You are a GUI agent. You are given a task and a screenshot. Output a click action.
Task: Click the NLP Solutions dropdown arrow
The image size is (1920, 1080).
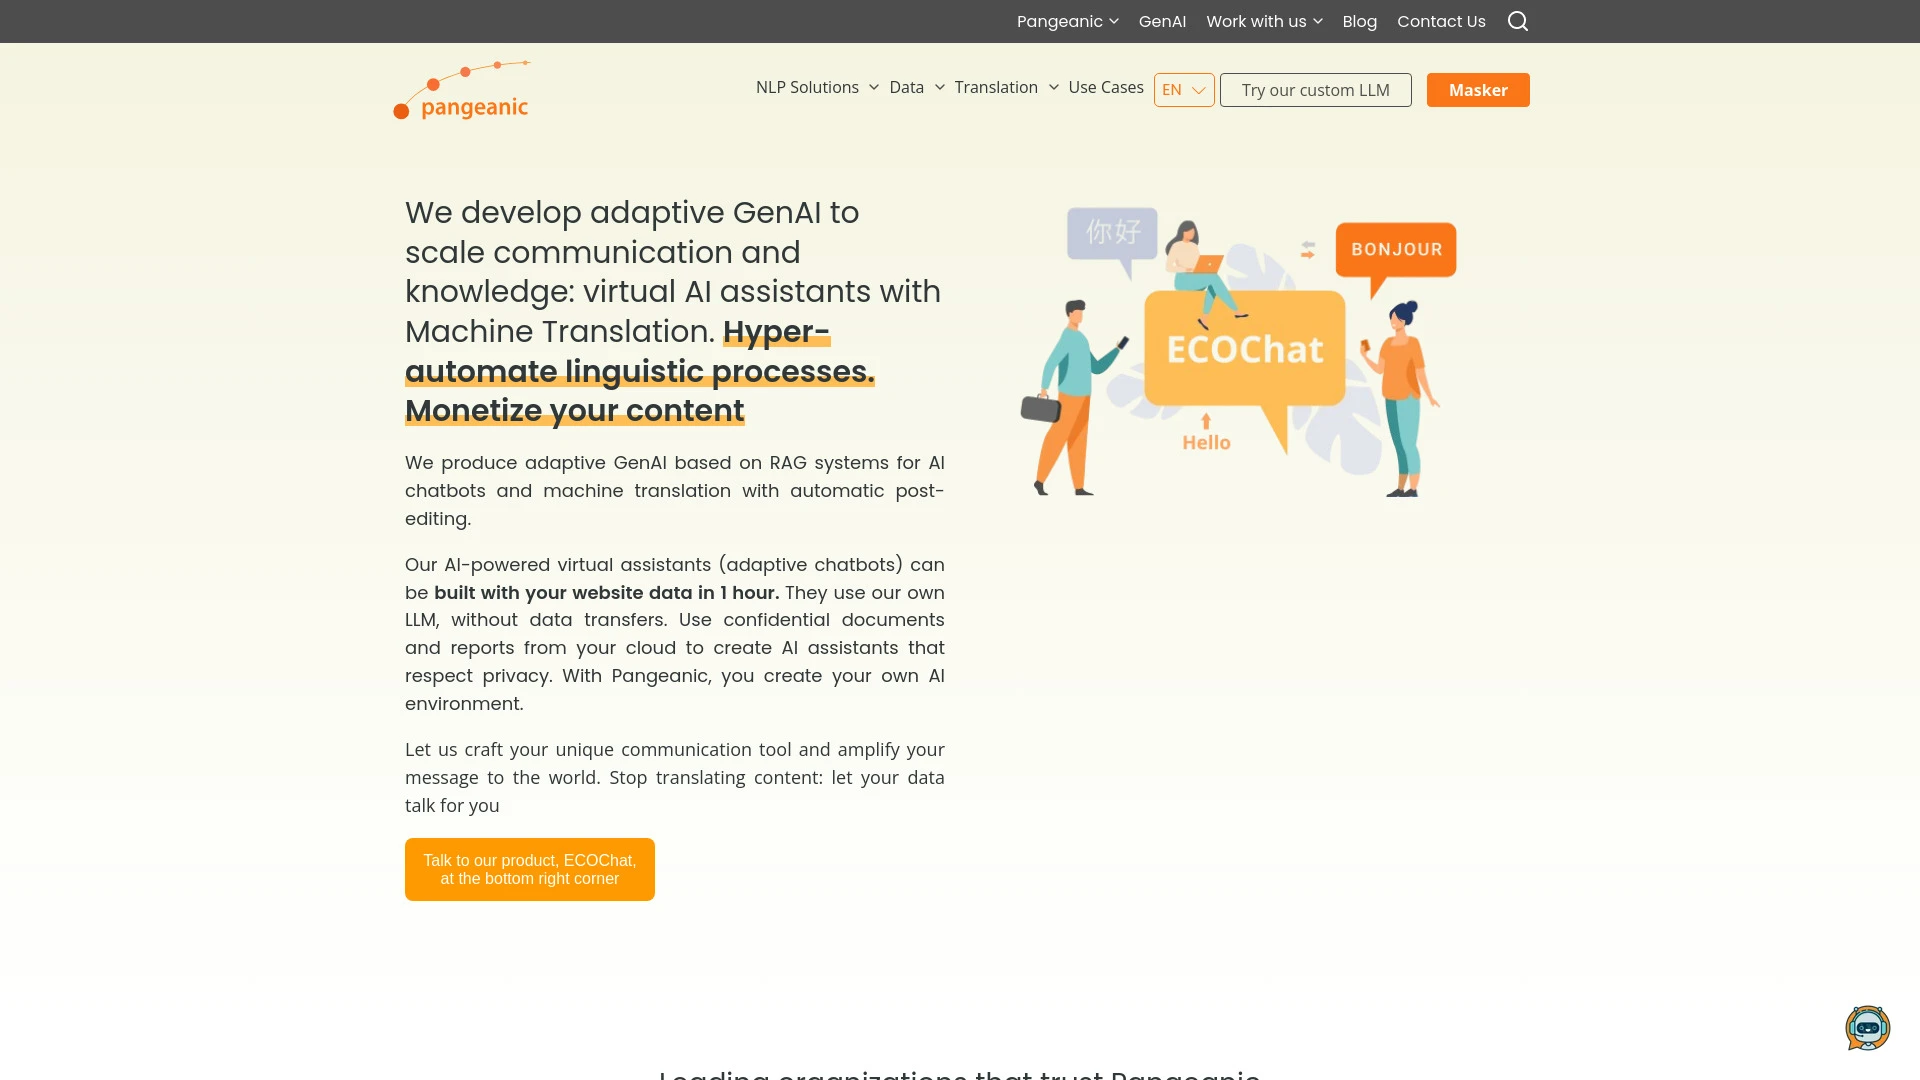[874, 87]
